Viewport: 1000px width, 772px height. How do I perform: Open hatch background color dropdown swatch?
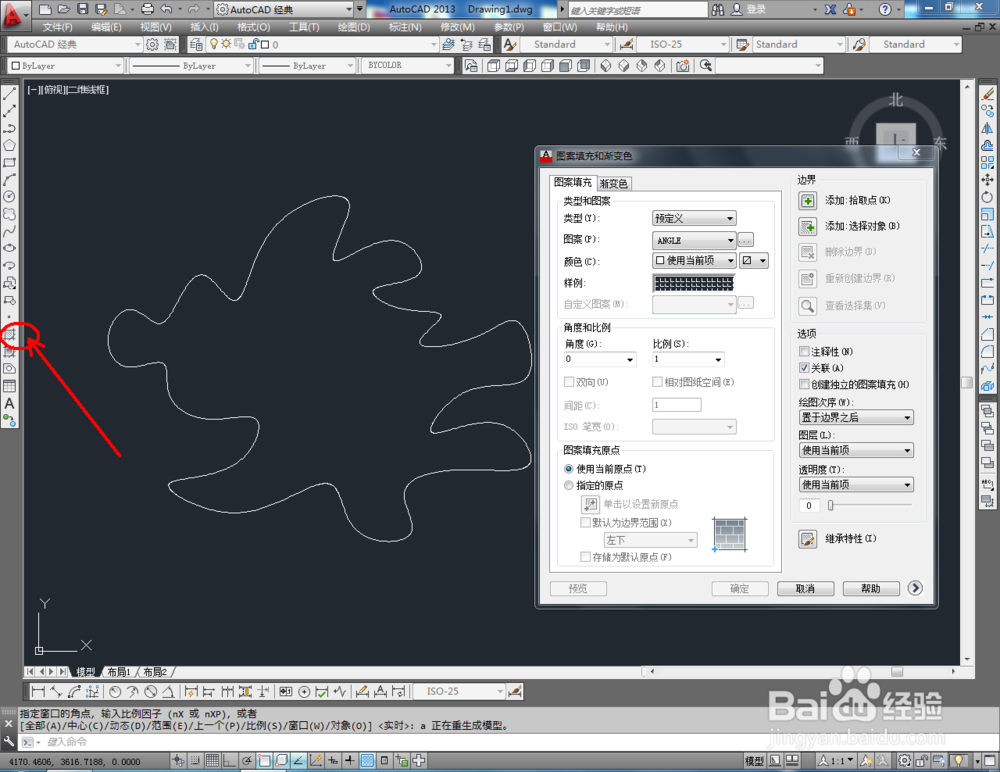[x=753, y=260]
